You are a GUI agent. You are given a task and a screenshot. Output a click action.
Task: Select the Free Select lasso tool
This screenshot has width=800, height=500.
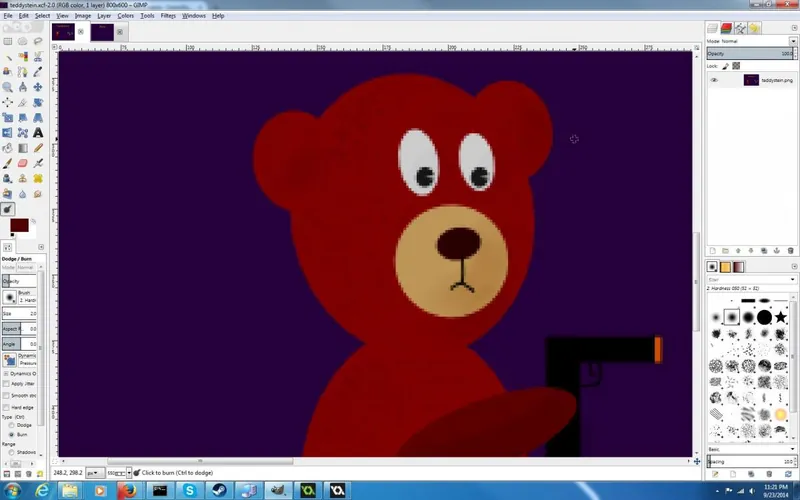coord(38,41)
